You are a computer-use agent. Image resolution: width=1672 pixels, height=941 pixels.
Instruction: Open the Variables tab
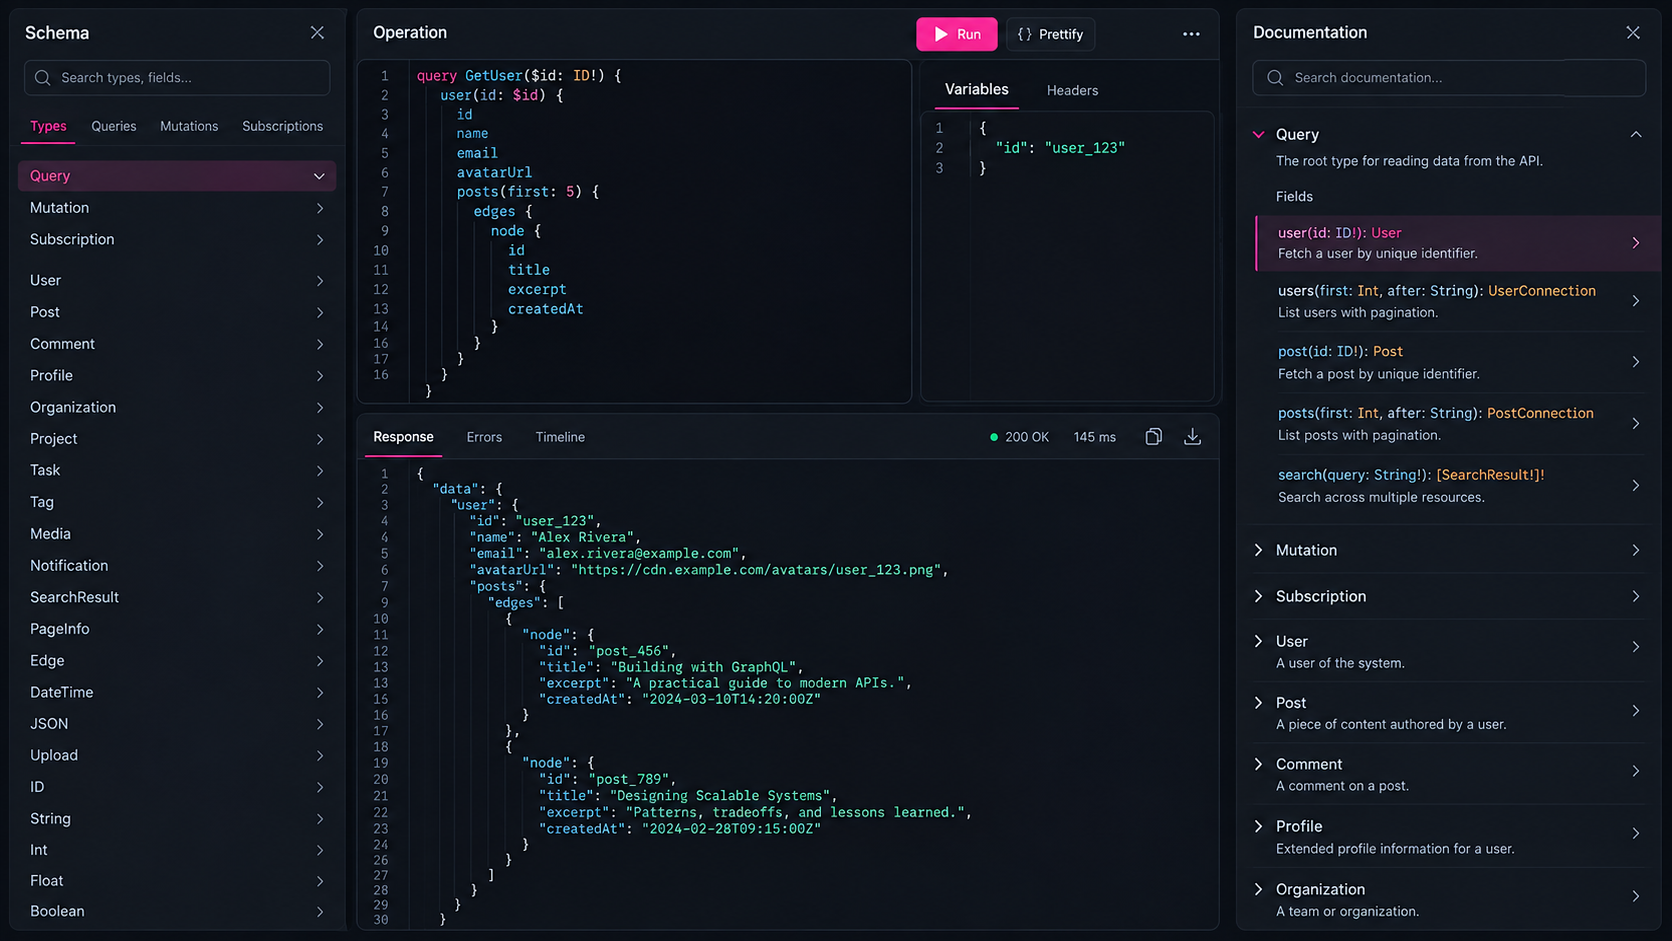(977, 90)
